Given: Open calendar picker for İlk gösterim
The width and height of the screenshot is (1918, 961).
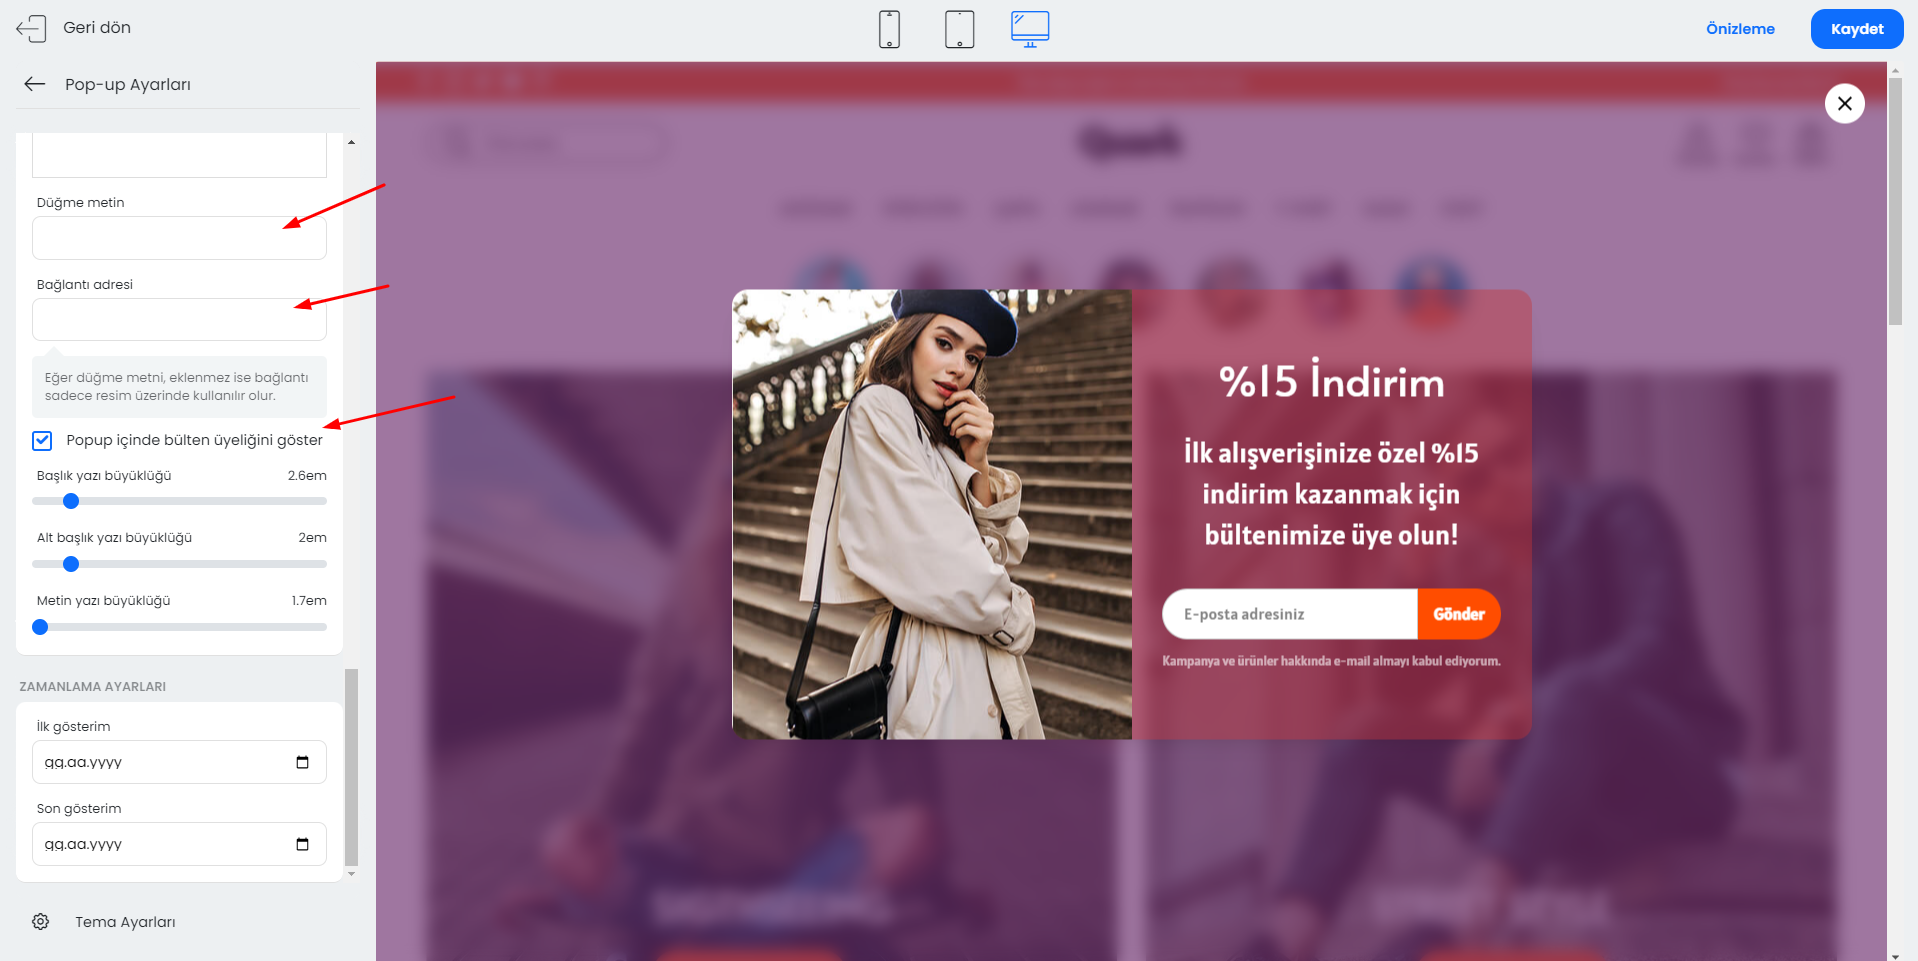Looking at the screenshot, I should pyautogui.click(x=302, y=762).
